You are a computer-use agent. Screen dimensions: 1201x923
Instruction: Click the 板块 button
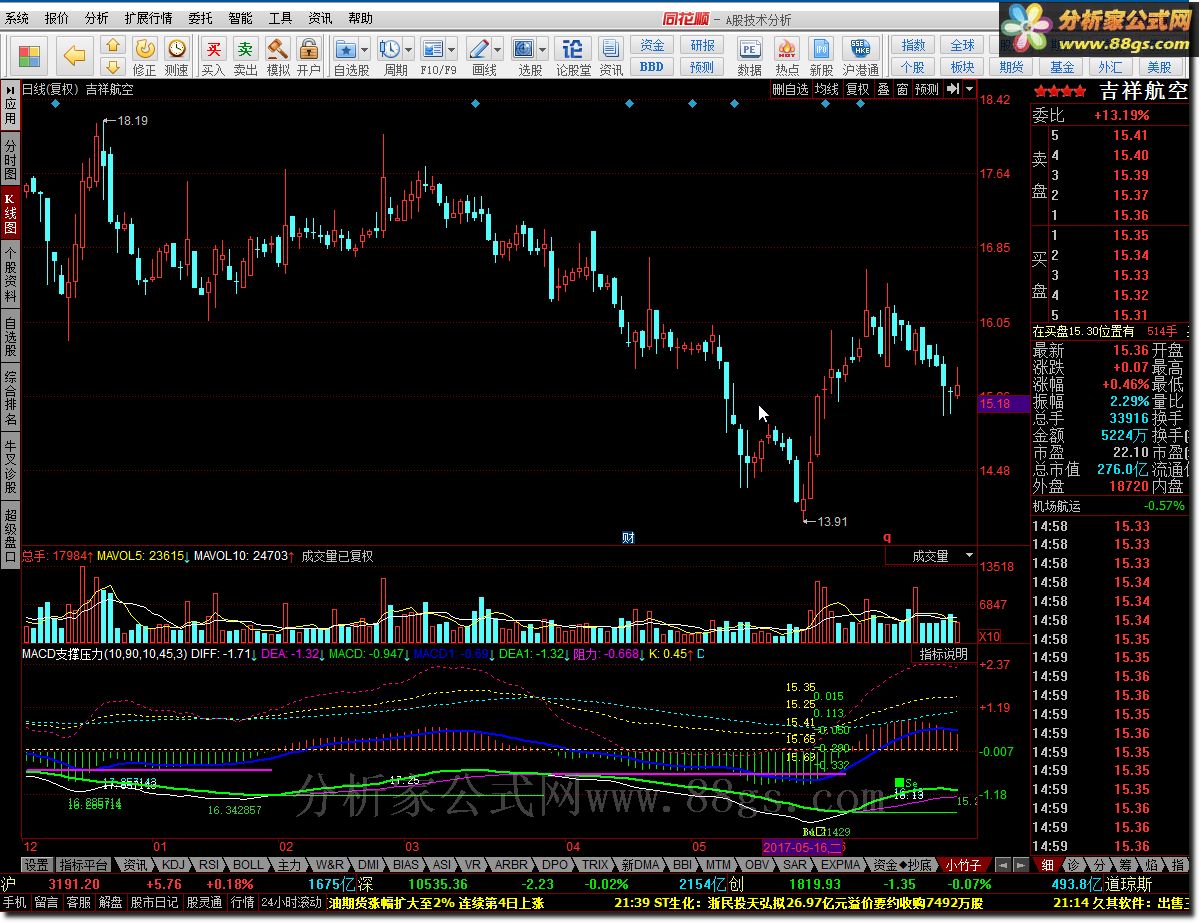click(962, 67)
